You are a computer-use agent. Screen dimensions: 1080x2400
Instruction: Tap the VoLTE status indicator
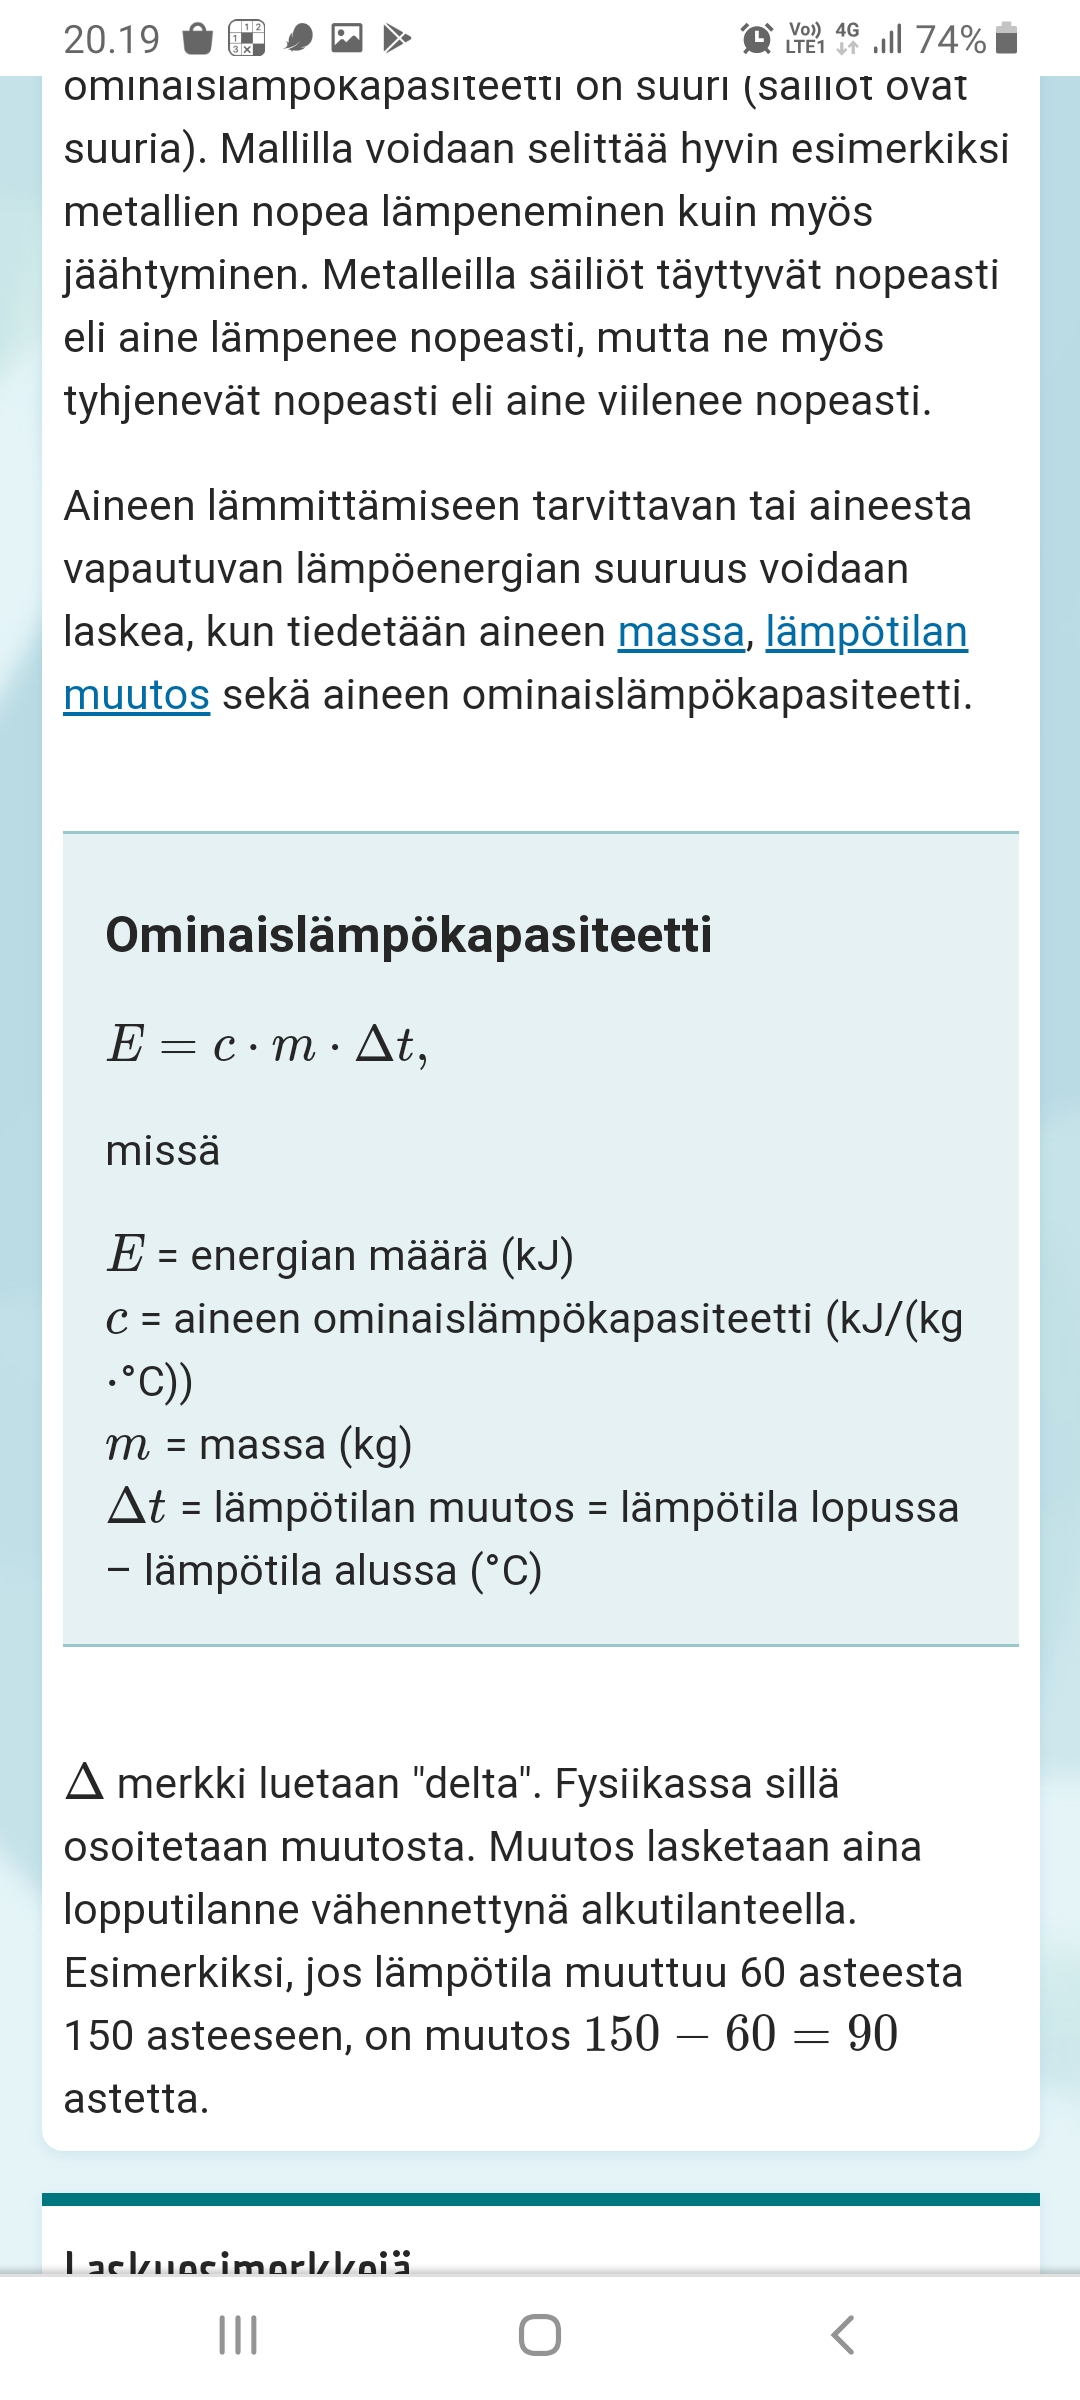point(805,39)
